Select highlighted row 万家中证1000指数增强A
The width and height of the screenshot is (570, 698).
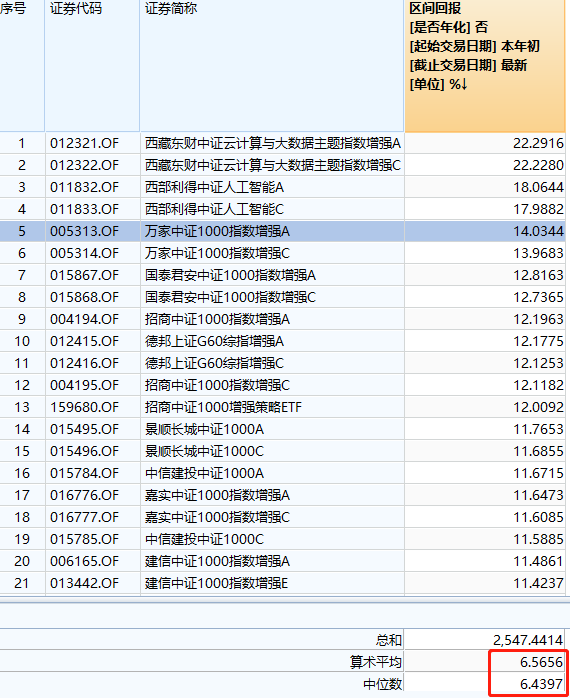coord(283,231)
